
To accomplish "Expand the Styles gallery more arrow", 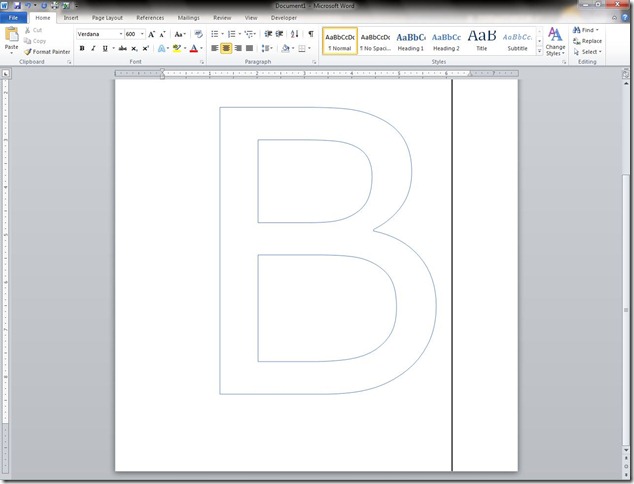I will pyautogui.click(x=538, y=51).
